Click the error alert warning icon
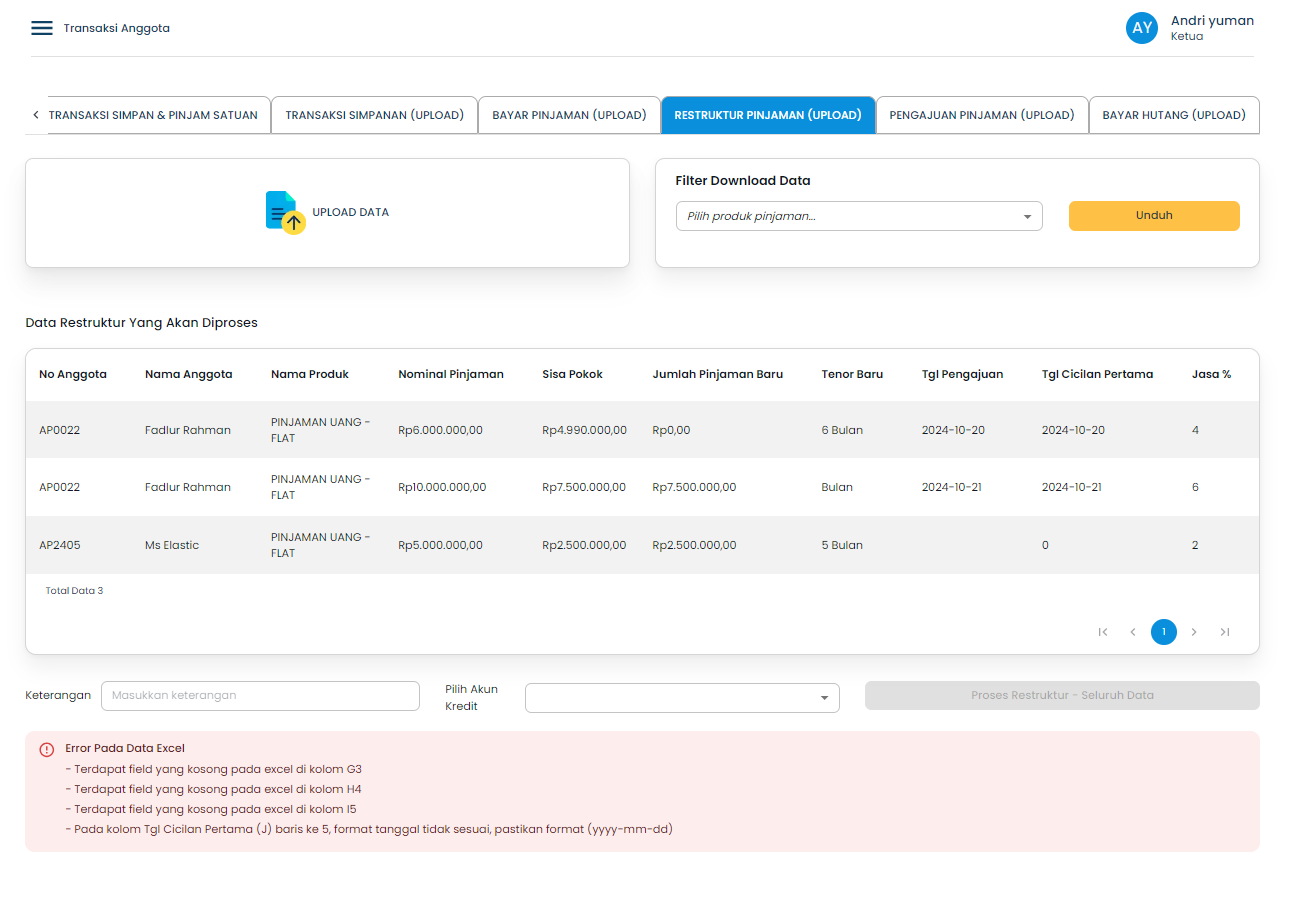Screen dimensions: 1300x901 47,749
